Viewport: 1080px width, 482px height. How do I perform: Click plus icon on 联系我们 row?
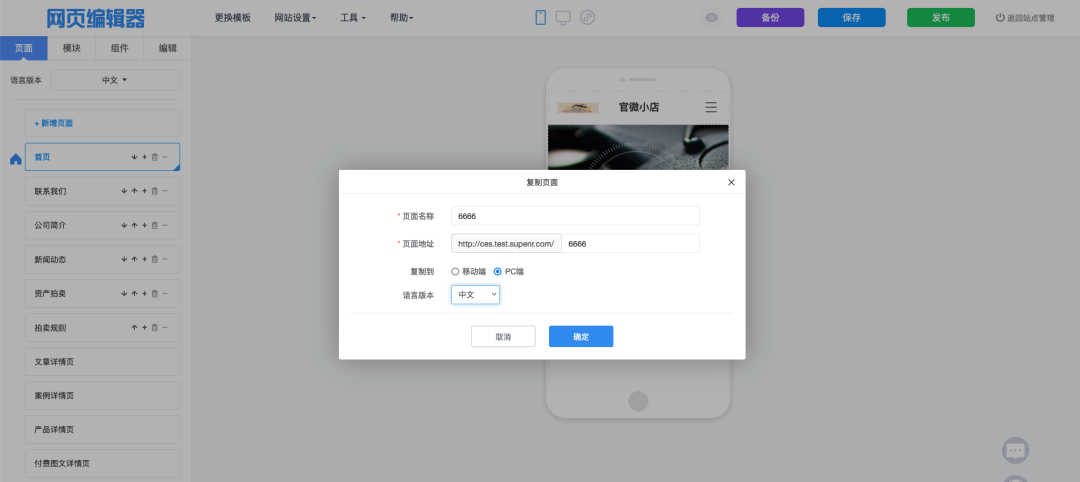point(145,191)
